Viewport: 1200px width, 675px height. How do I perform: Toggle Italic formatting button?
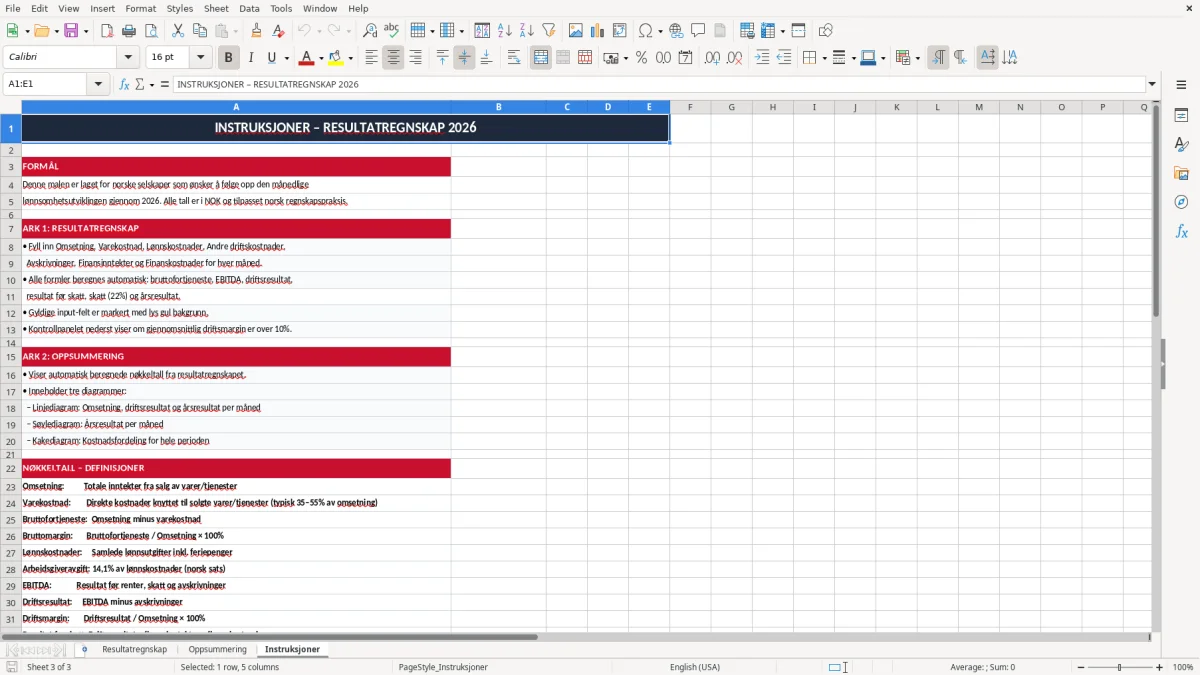pyautogui.click(x=251, y=58)
